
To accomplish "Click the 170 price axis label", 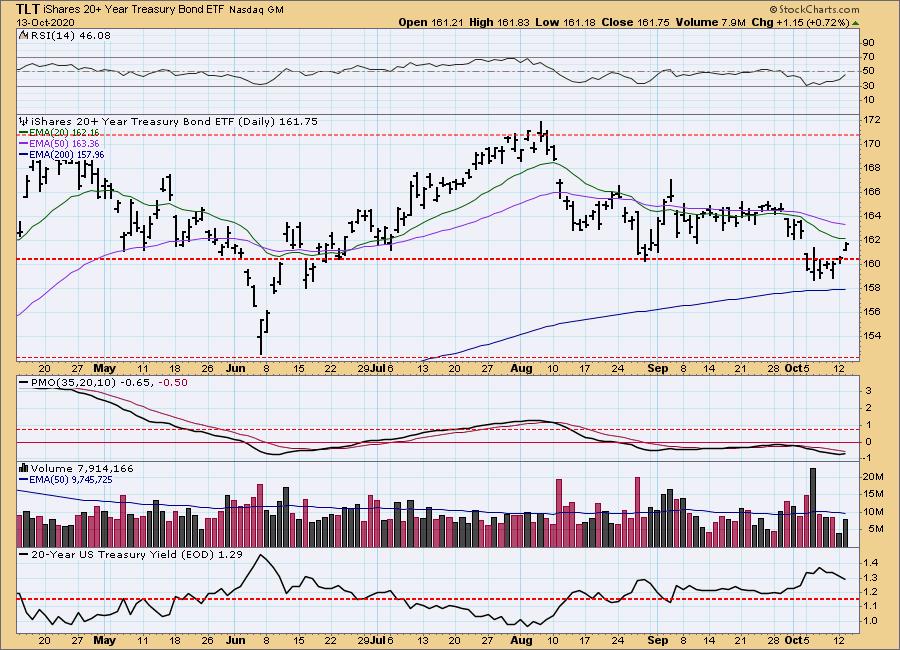I will tap(872, 144).
